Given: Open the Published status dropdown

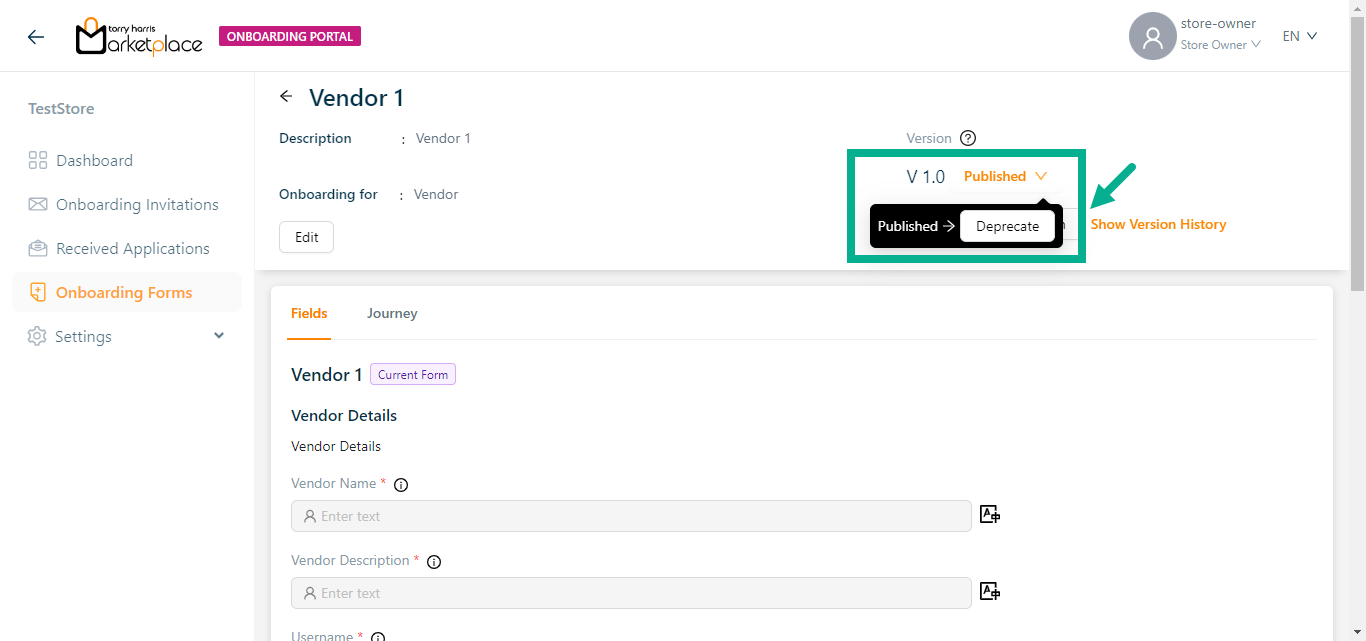Looking at the screenshot, I should pos(1005,176).
